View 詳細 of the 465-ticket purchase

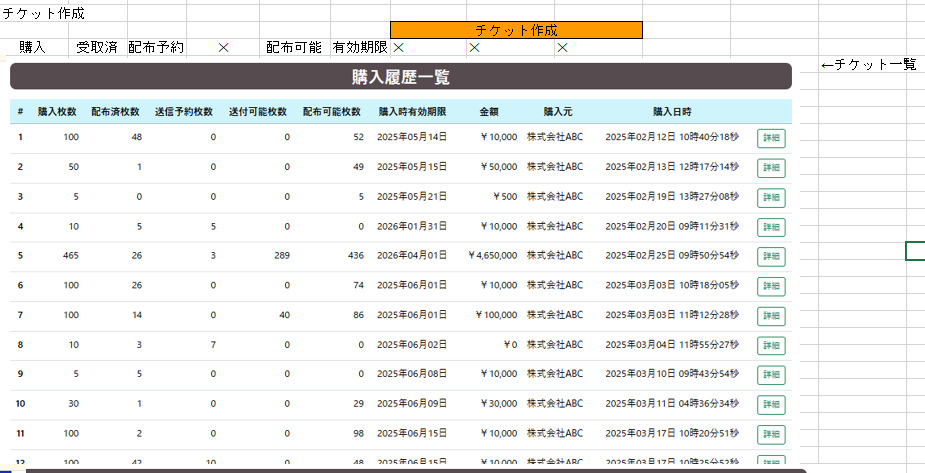(x=771, y=257)
